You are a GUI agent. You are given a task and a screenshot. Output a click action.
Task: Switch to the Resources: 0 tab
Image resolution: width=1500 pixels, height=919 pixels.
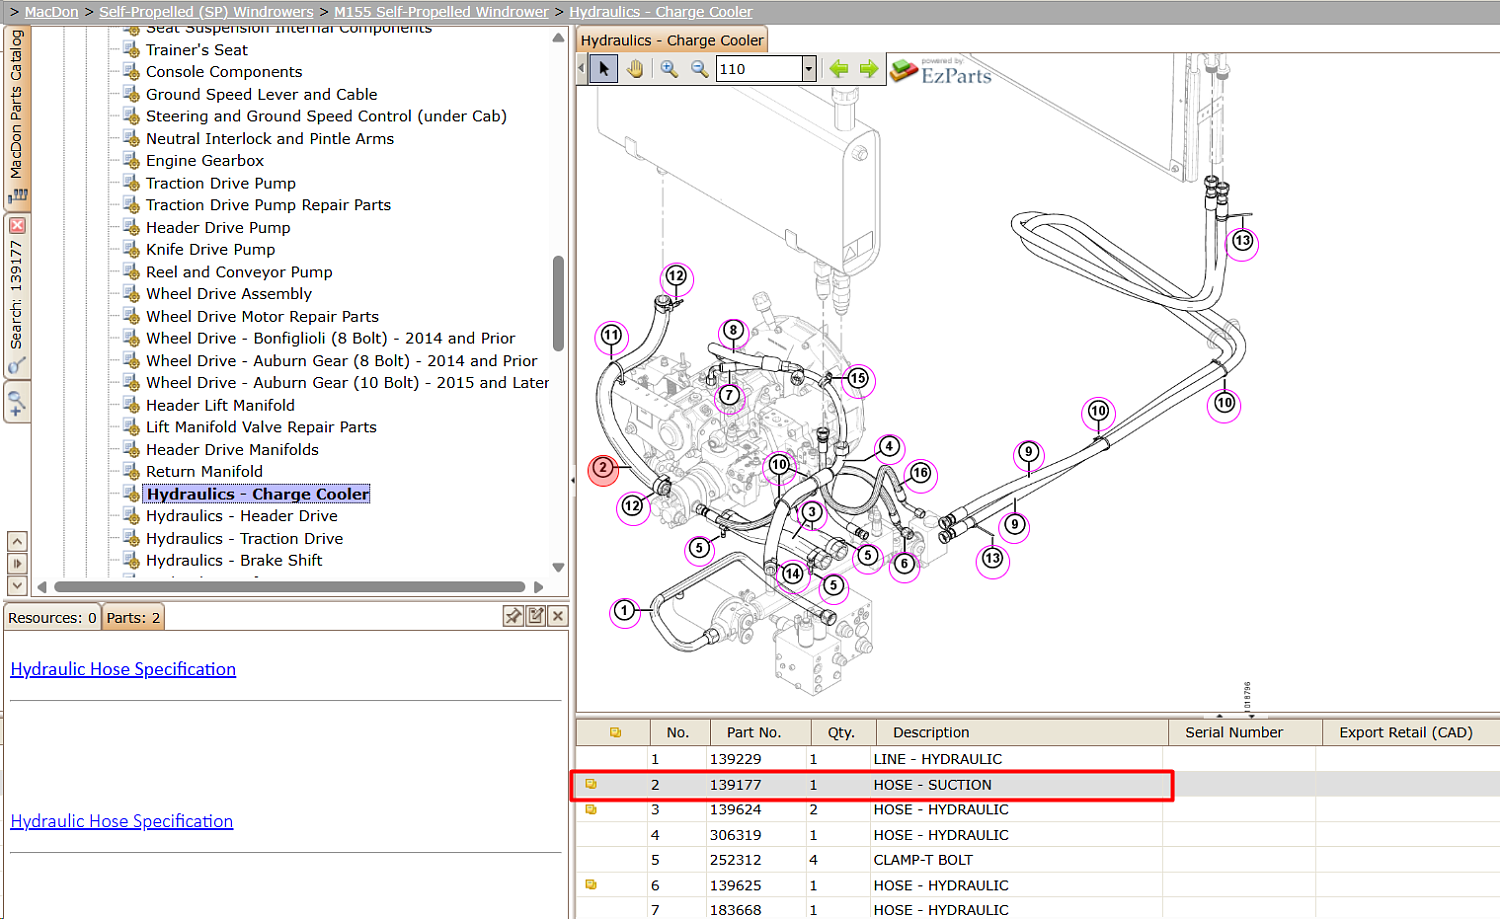coord(52,617)
